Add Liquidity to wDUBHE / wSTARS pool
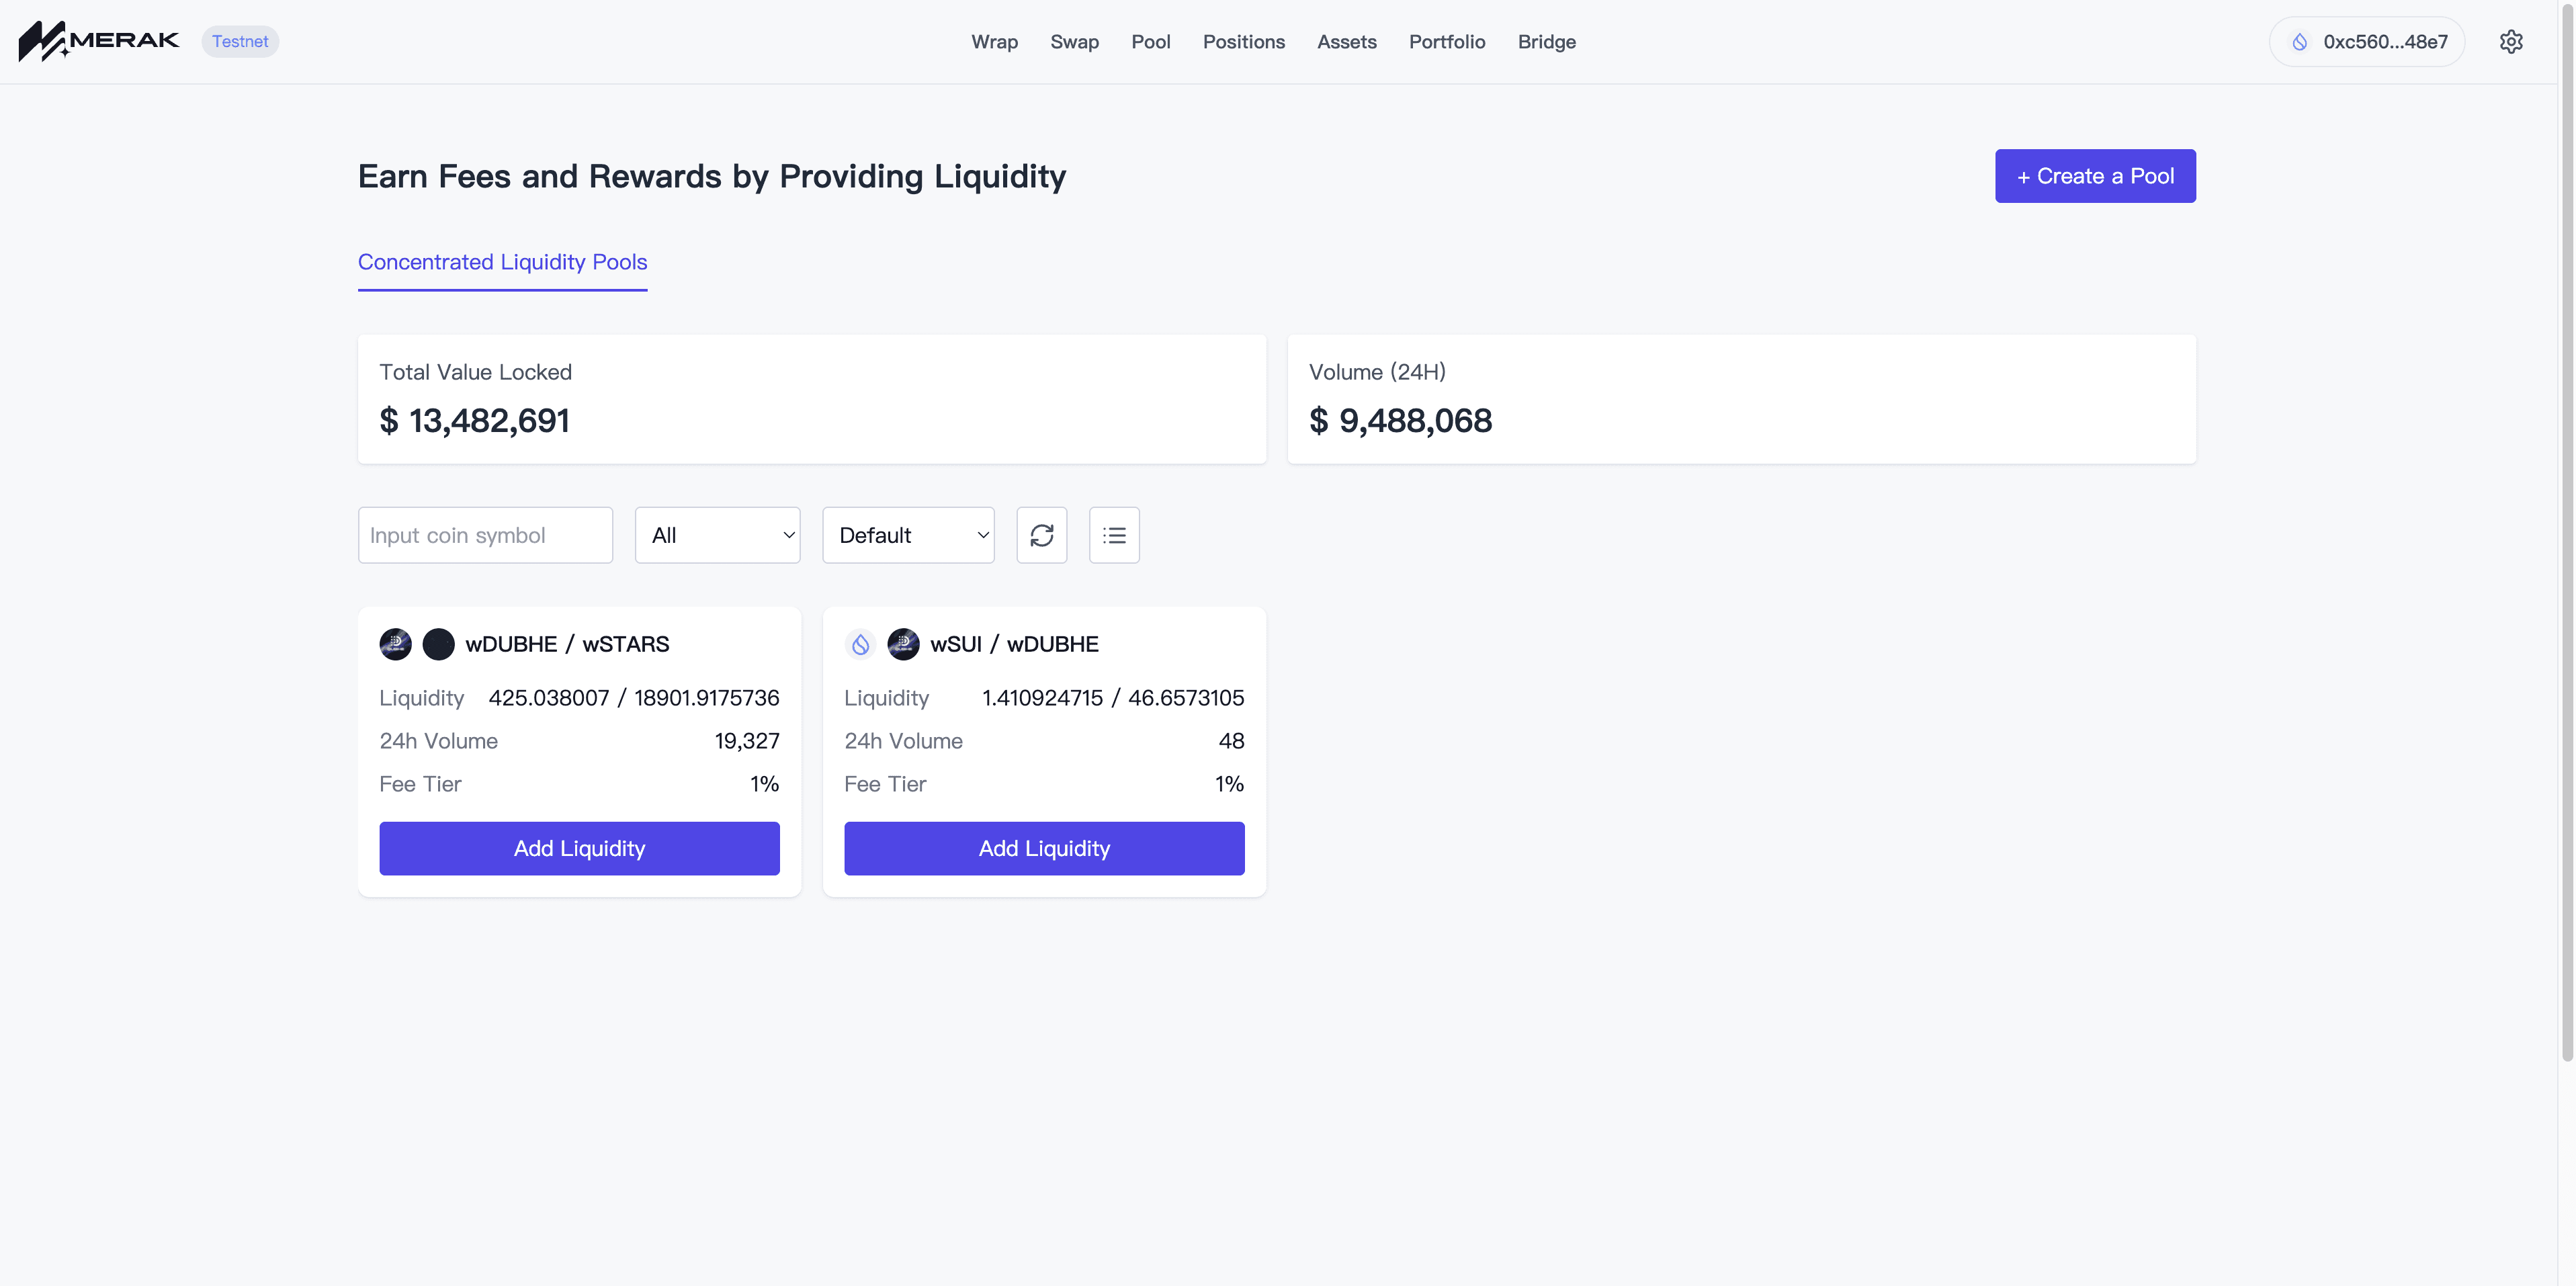The width and height of the screenshot is (2576, 1286). coord(579,848)
